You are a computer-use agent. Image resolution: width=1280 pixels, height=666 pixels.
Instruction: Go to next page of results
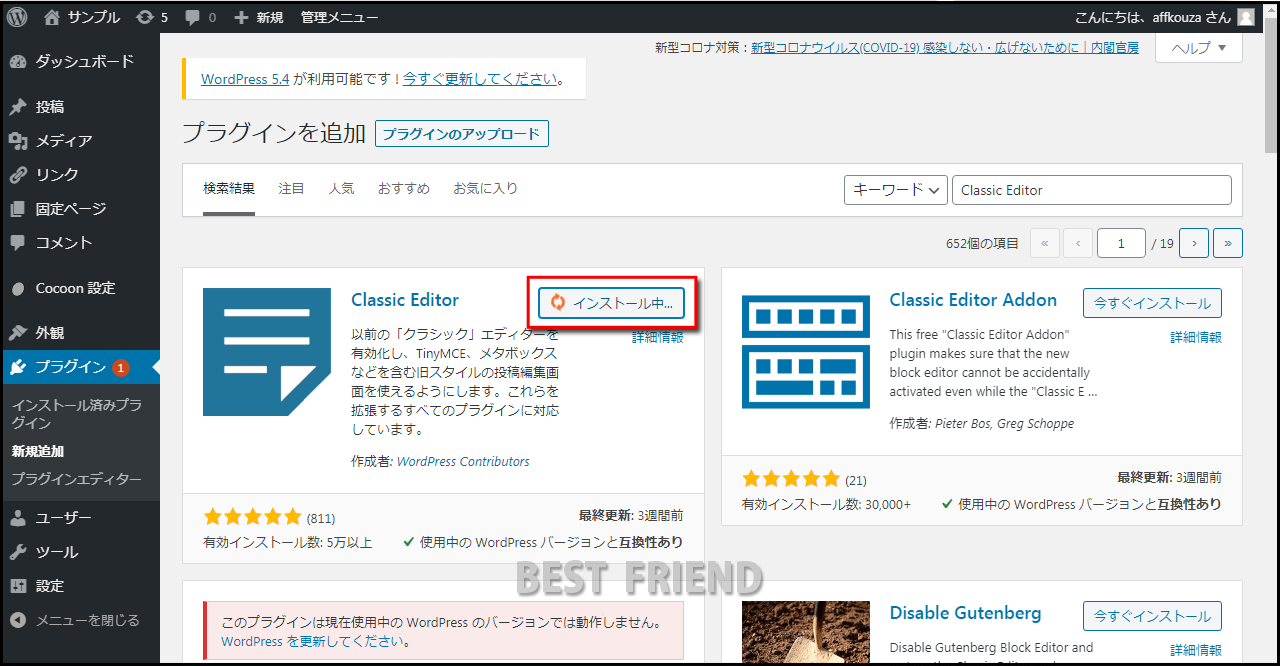click(1194, 243)
